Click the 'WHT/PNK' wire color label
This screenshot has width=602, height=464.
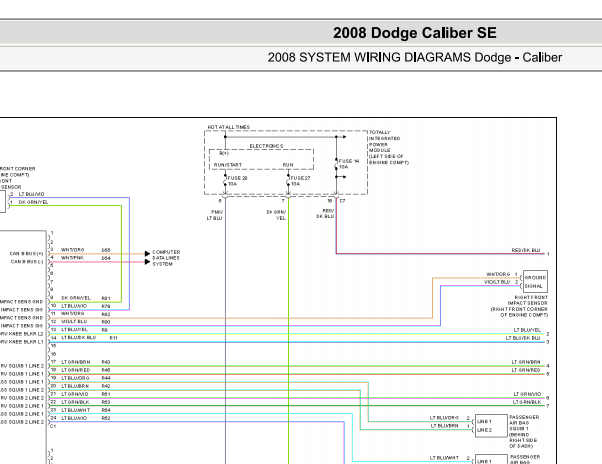(72, 258)
